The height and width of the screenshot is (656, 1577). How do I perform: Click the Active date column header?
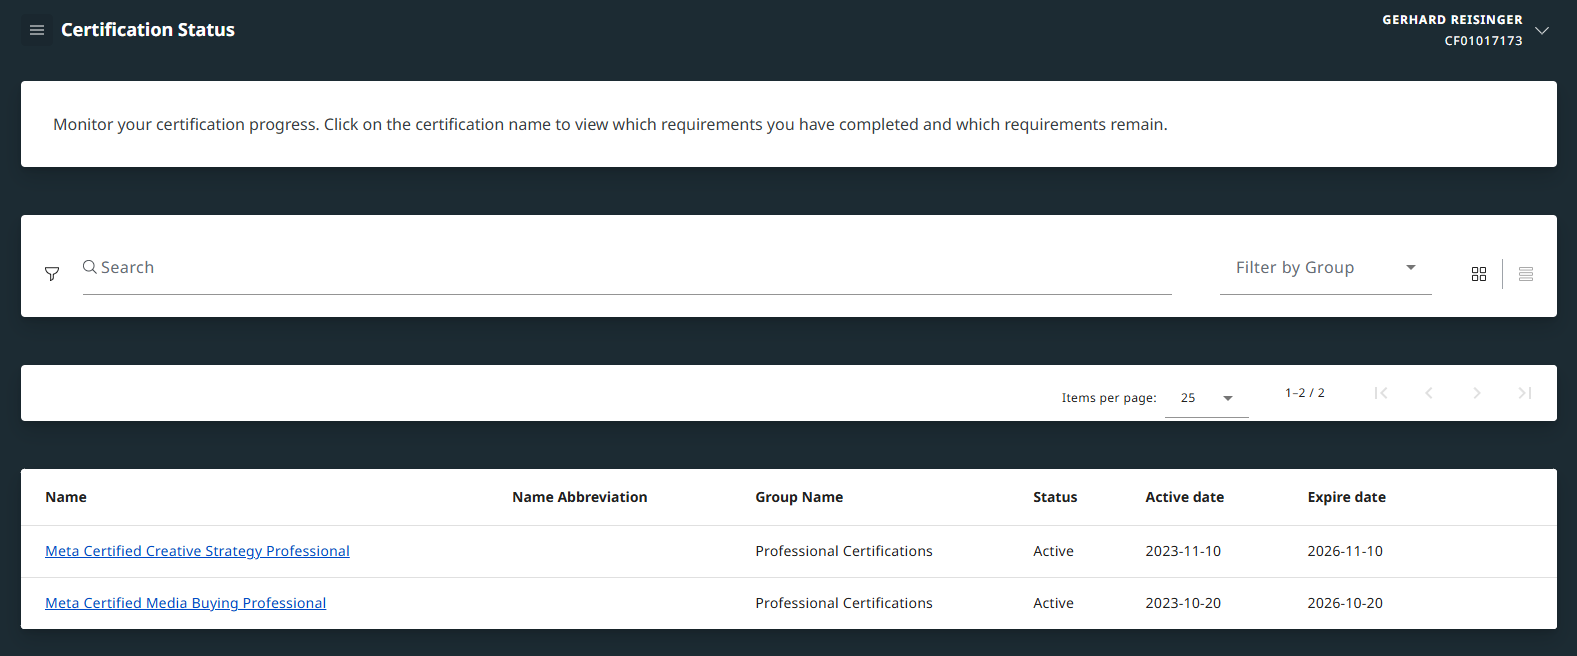1185,497
